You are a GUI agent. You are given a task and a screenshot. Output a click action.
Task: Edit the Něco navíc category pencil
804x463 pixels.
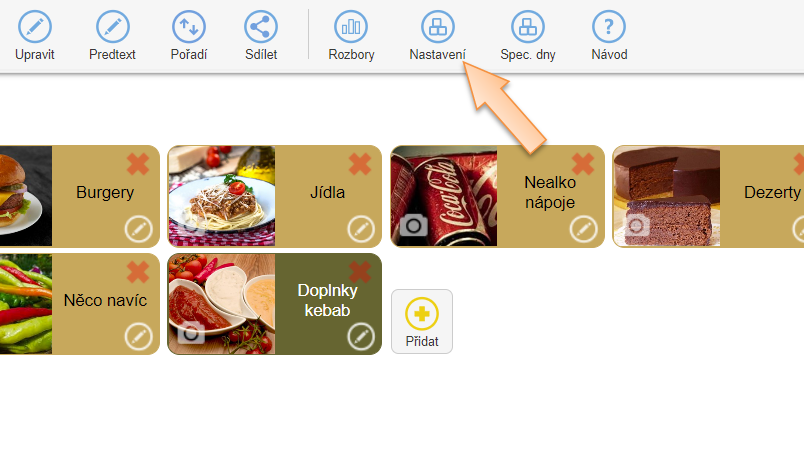tap(138, 336)
